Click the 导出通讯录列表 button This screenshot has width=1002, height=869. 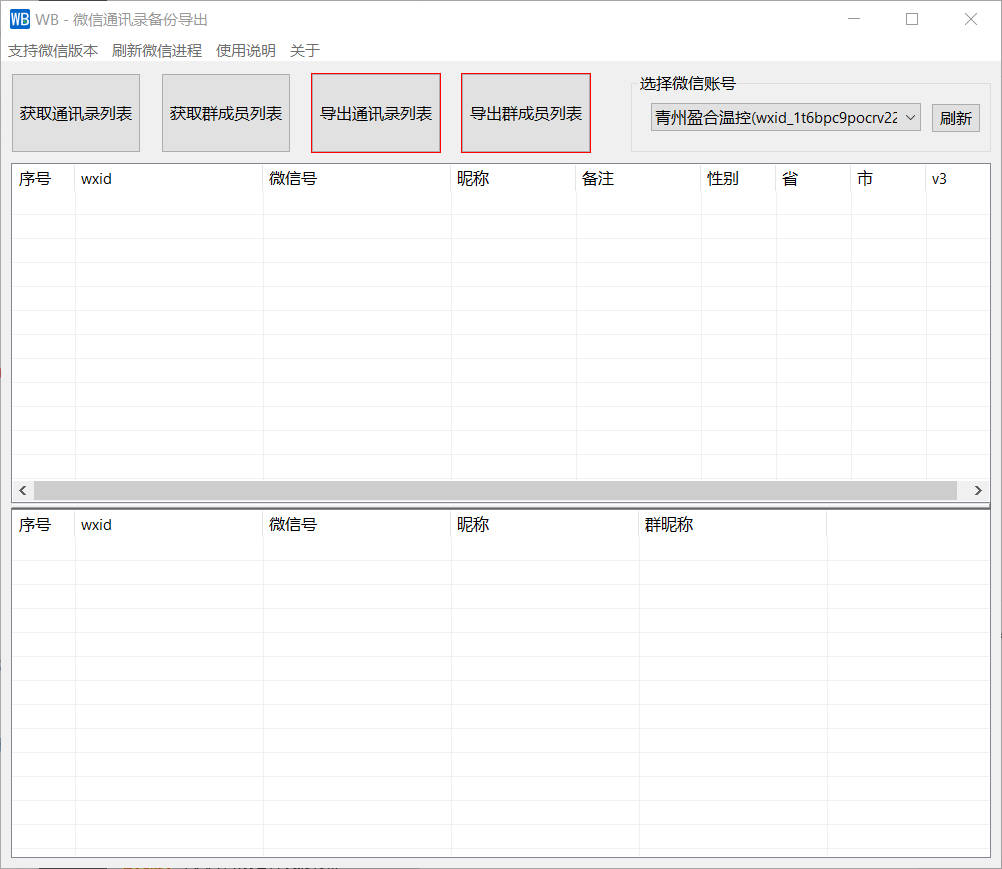(x=376, y=113)
